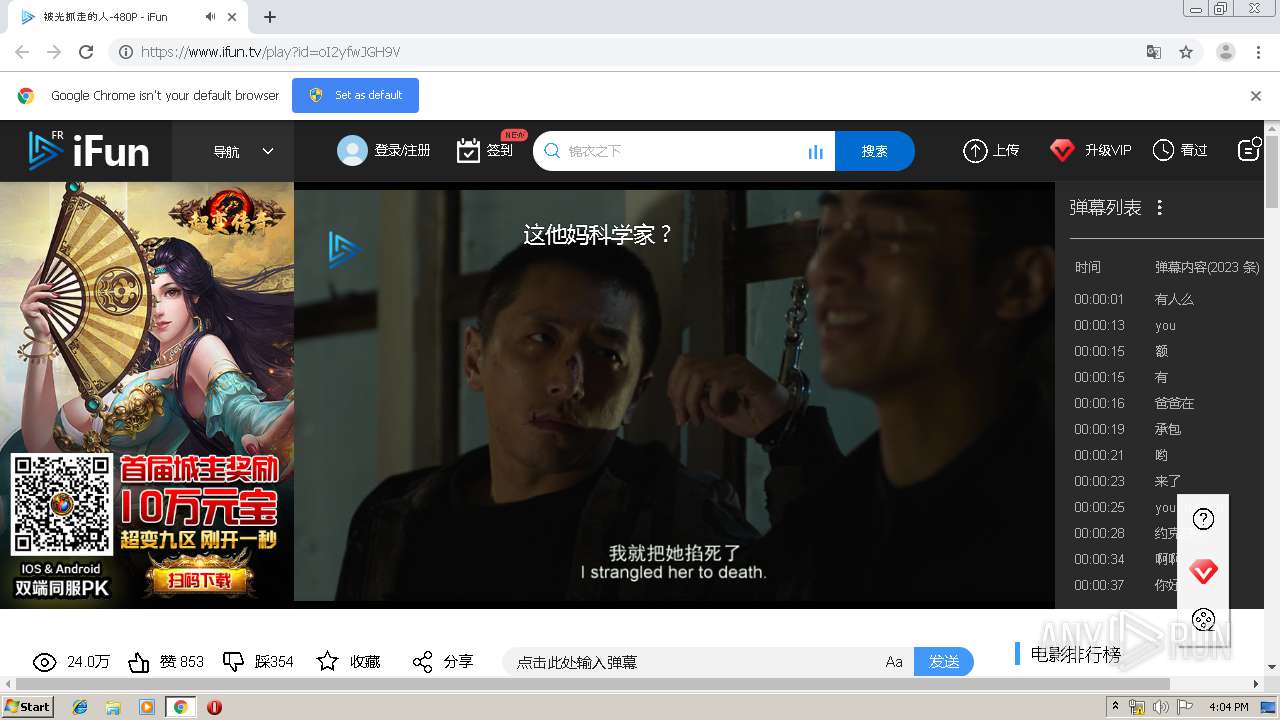Image resolution: width=1280 pixels, height=720 pixels.
Task: Reload the page
Action: pyautogui.click(x=86, y=52)
